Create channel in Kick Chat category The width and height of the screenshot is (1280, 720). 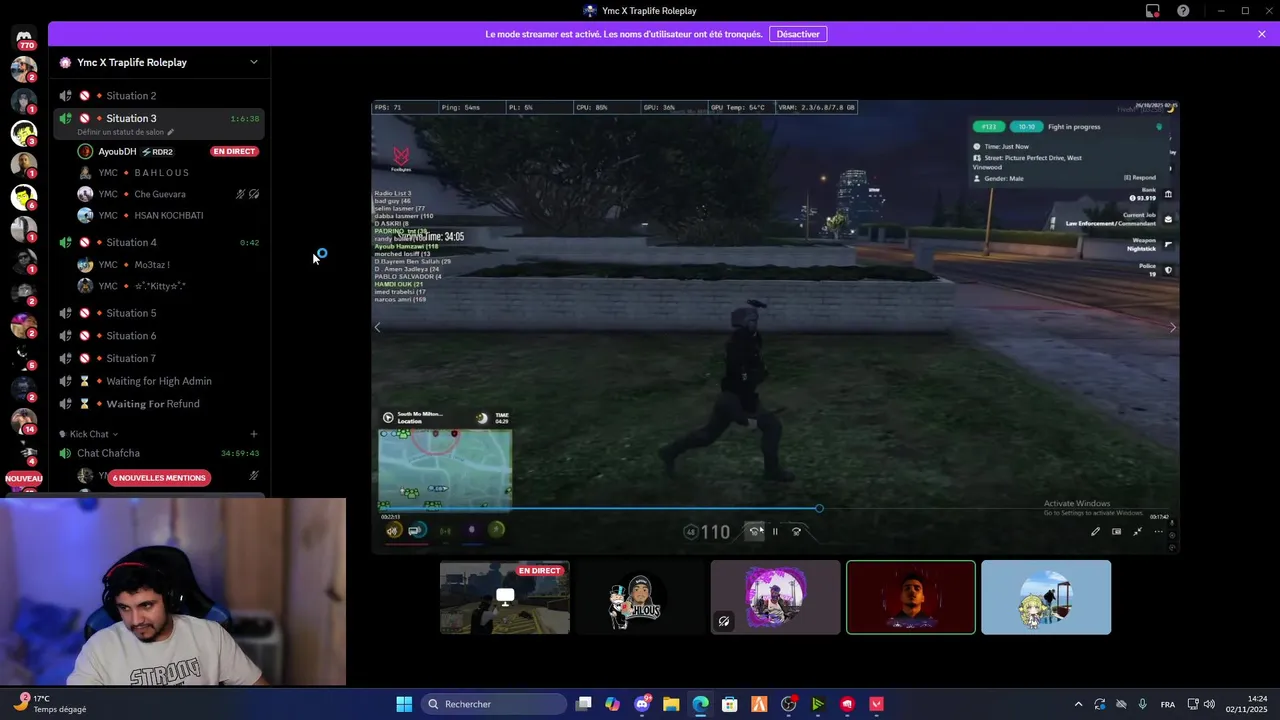click(253, 434)
